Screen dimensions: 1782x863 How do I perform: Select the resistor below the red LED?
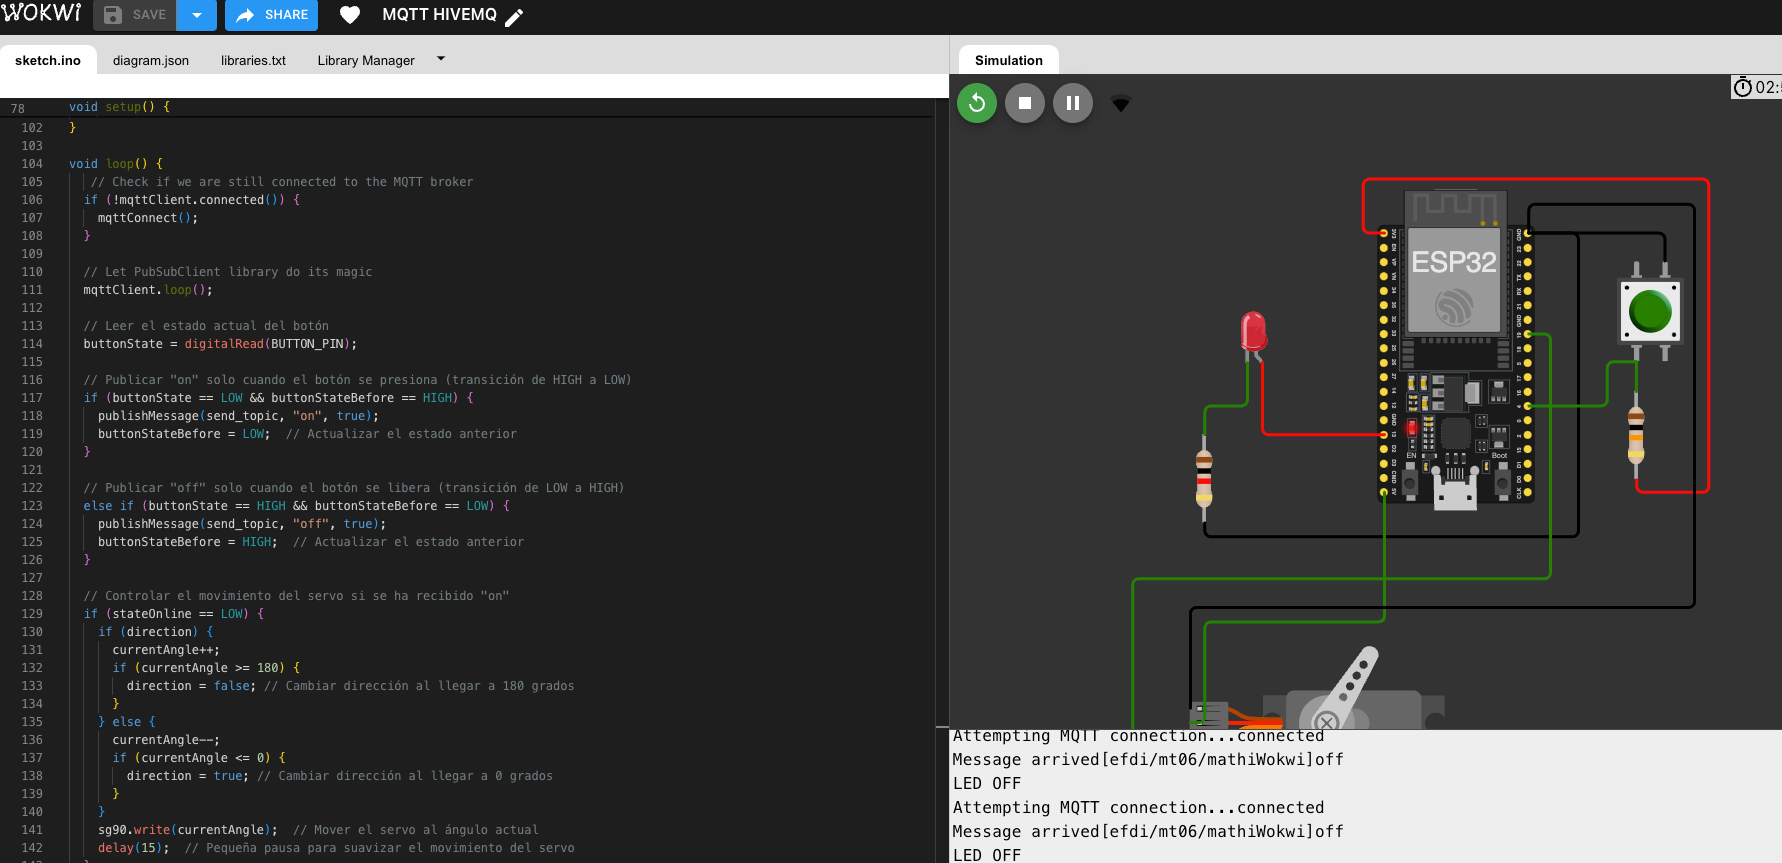tap(1204, 478)
